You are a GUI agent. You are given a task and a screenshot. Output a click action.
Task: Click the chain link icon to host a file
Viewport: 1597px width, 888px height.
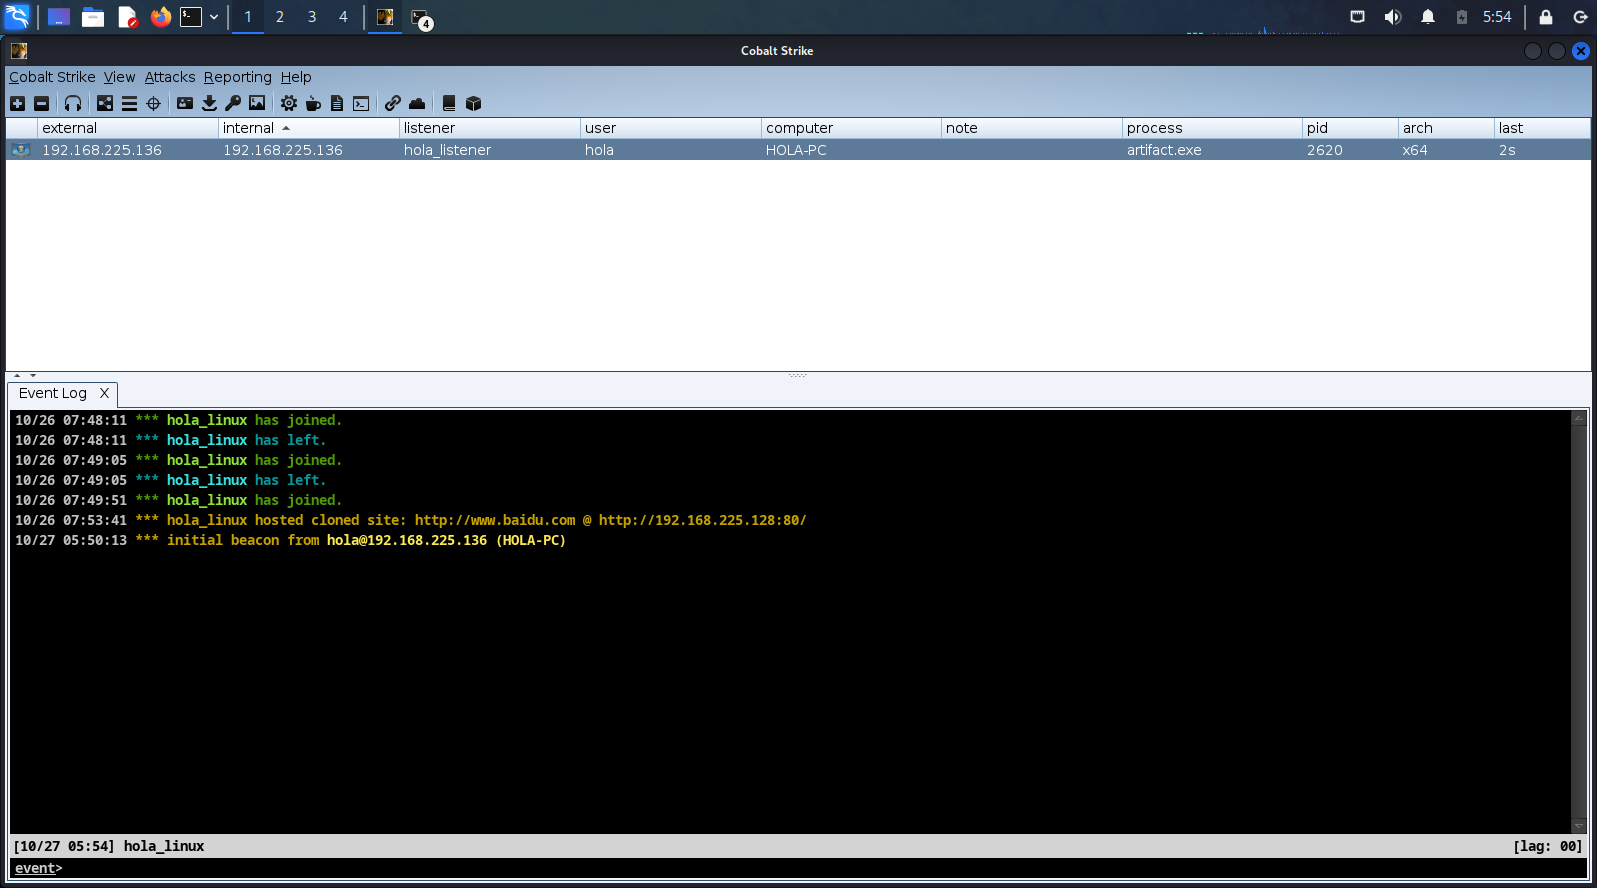click(x=393, y=103)
